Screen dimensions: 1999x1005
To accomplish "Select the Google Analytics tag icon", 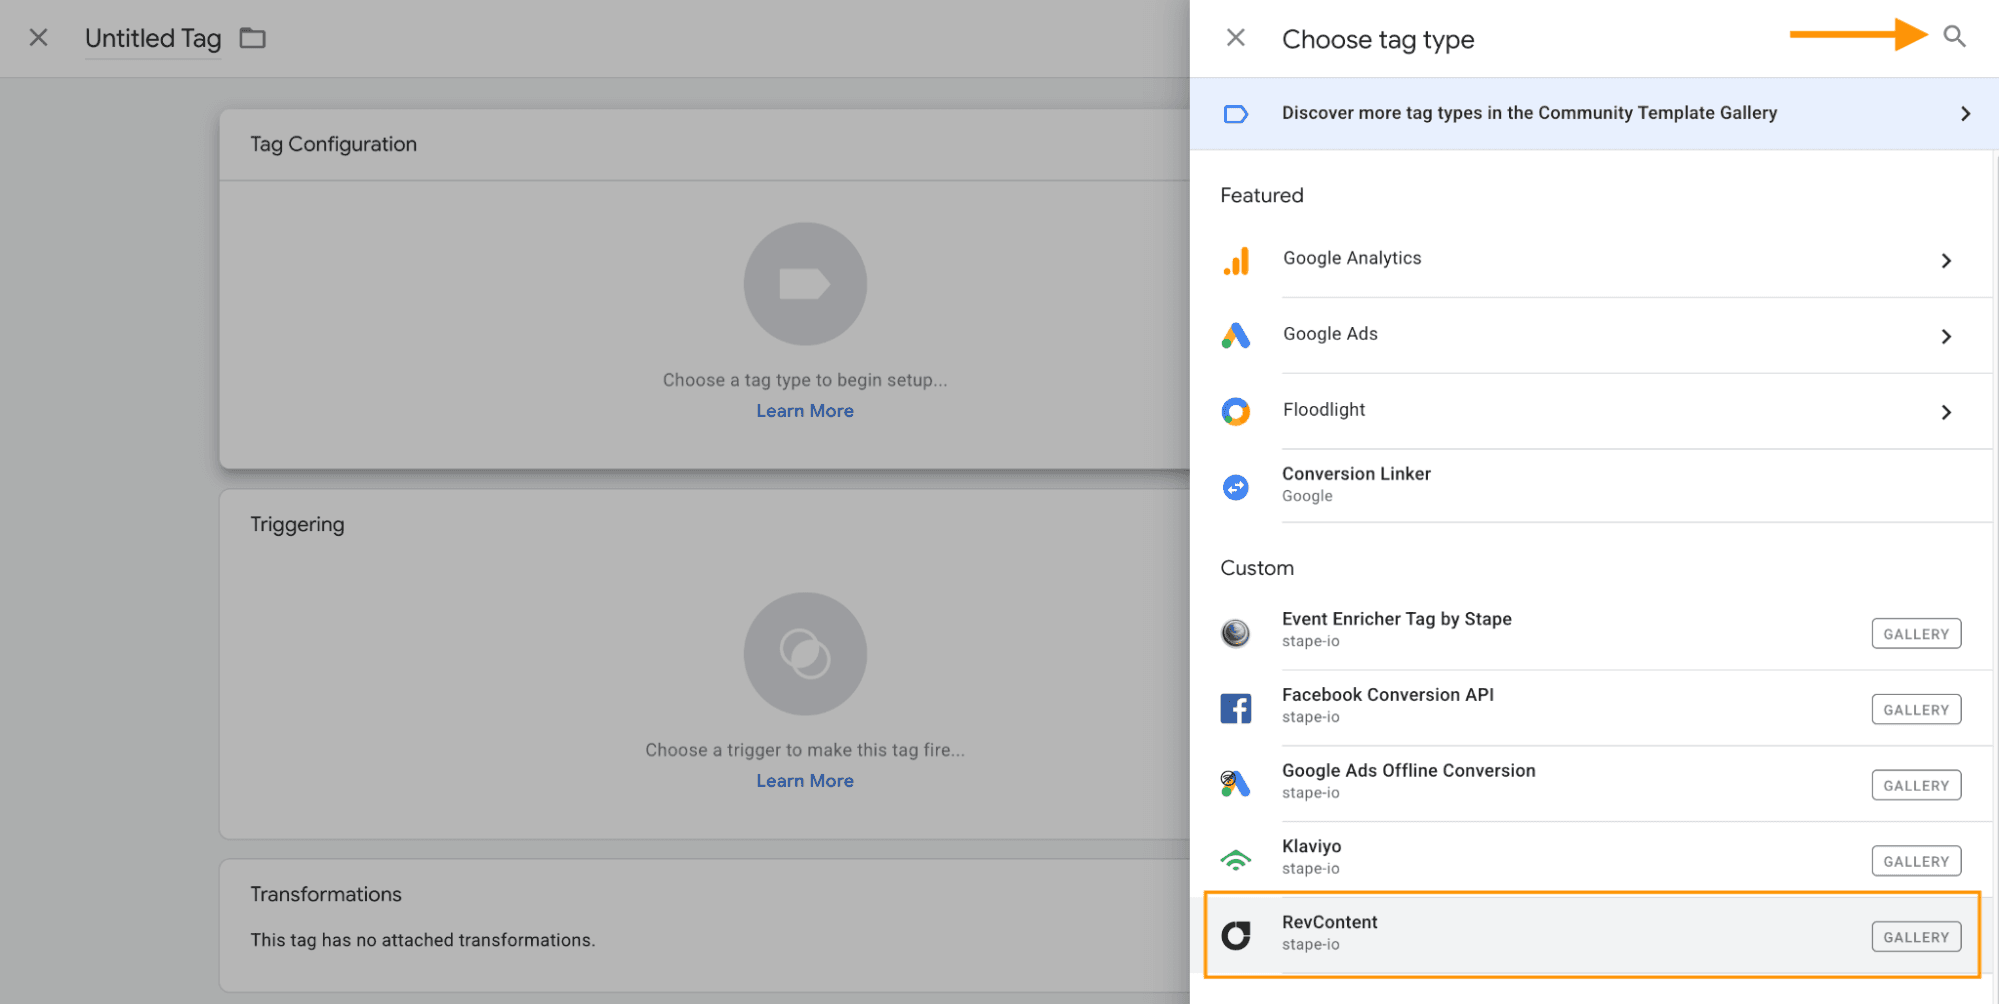I will click(x=1237, y=260).
